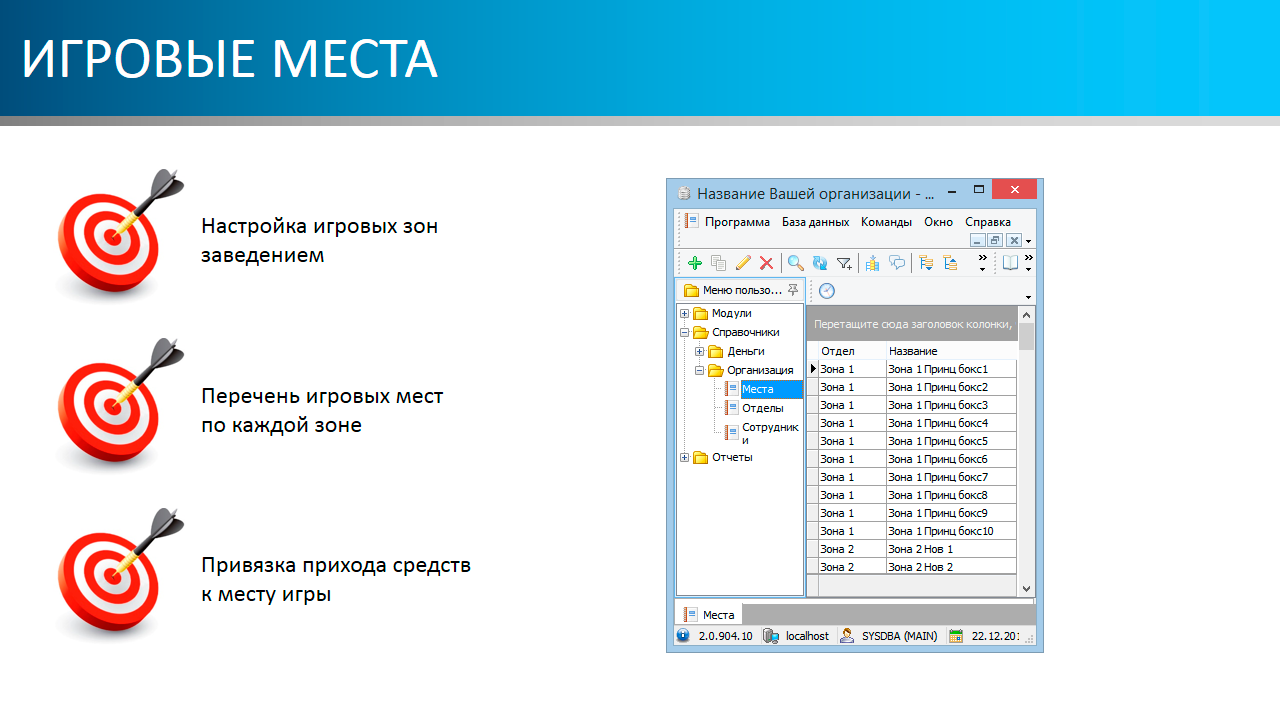Click the speech bubbles comments icon
The image size is (1280, 720).
point(897,263)
